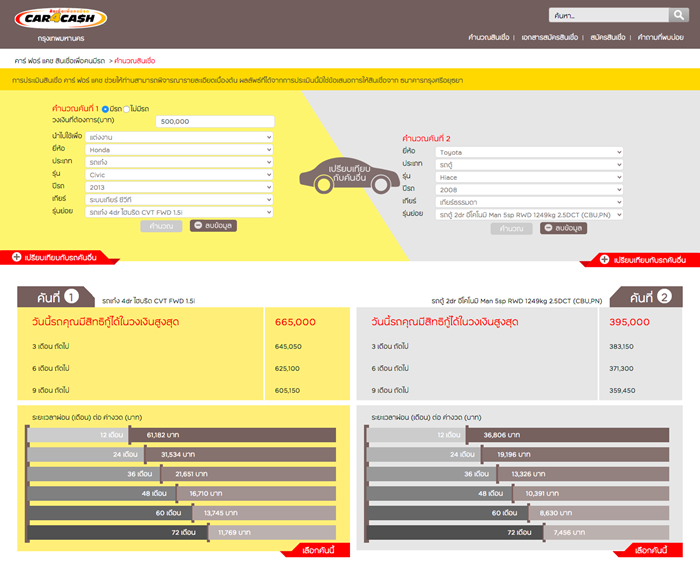This screenshot has height=565, width=700.
Task: Open the Hiace model dropdown
Action: 529,177
